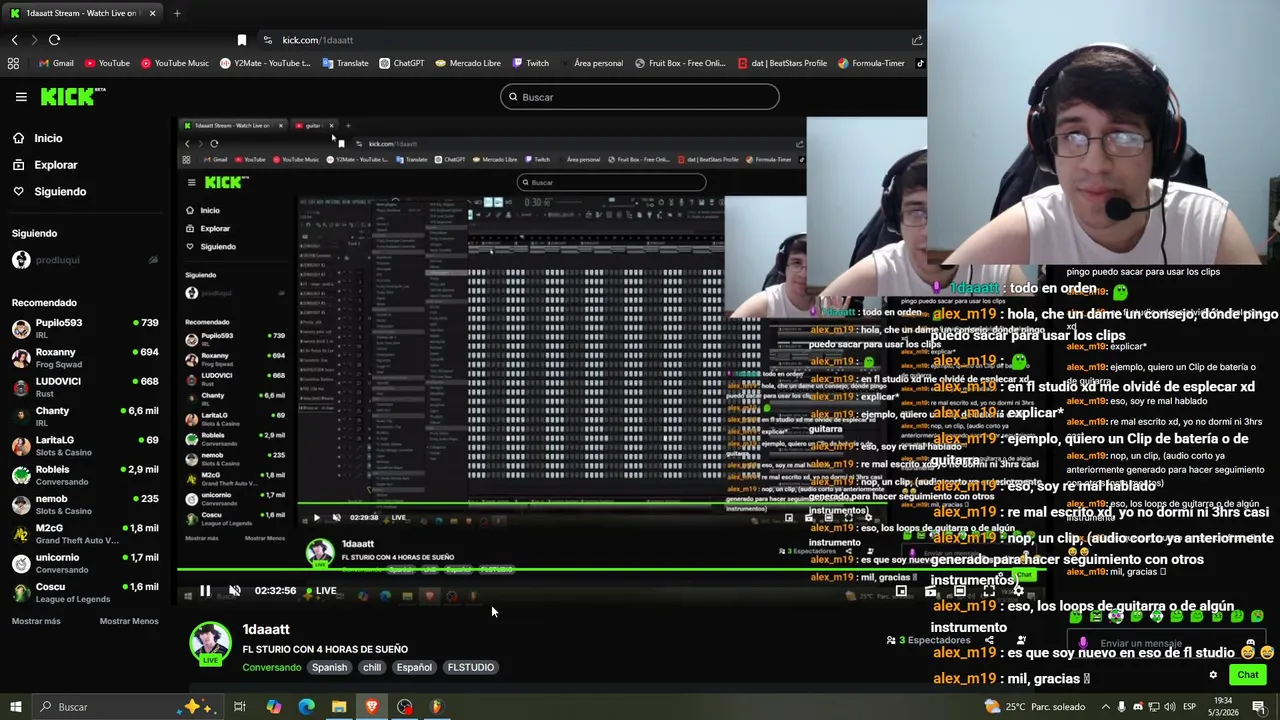Image resolution: width=1280 pixels, height=720 pixels.
Task: Open recommended channel Robleis
Action: (85, 474)
